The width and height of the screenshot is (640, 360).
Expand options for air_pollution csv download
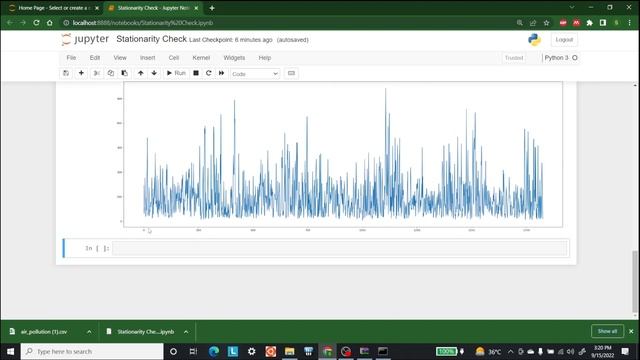89,332
